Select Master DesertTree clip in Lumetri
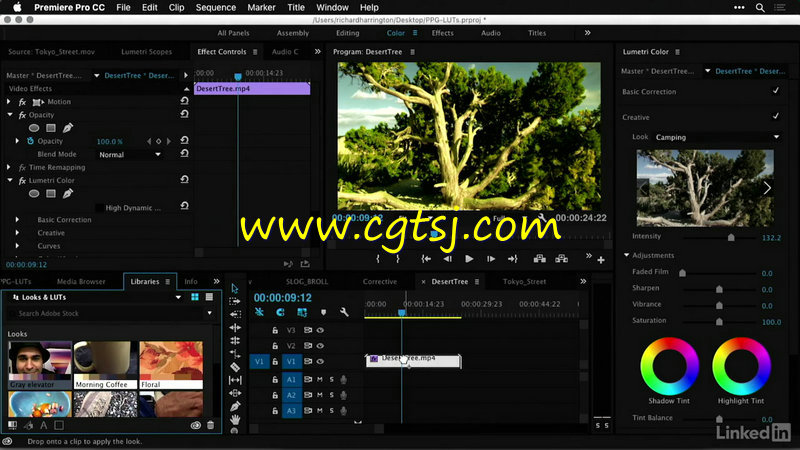Screen dimensions: 800x450 pos(657,71)
